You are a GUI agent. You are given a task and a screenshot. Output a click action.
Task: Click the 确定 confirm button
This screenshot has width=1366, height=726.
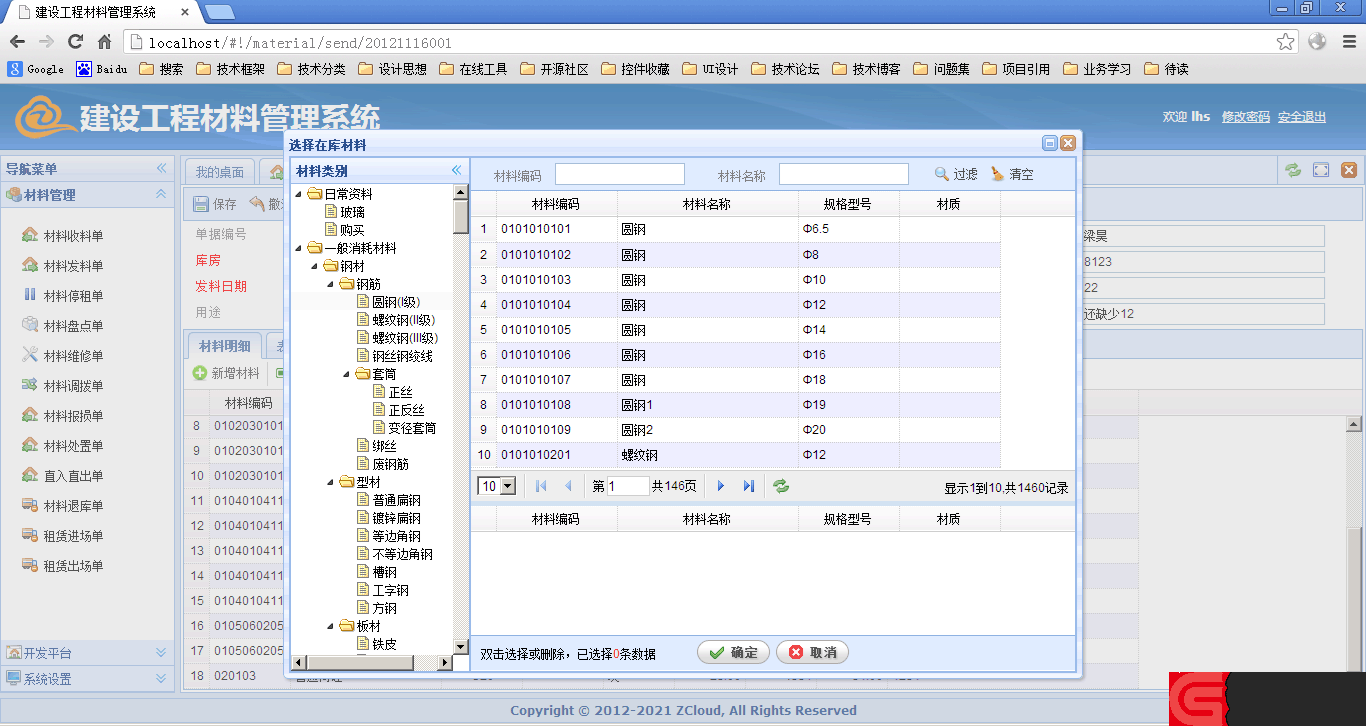(x=733, y=652)
